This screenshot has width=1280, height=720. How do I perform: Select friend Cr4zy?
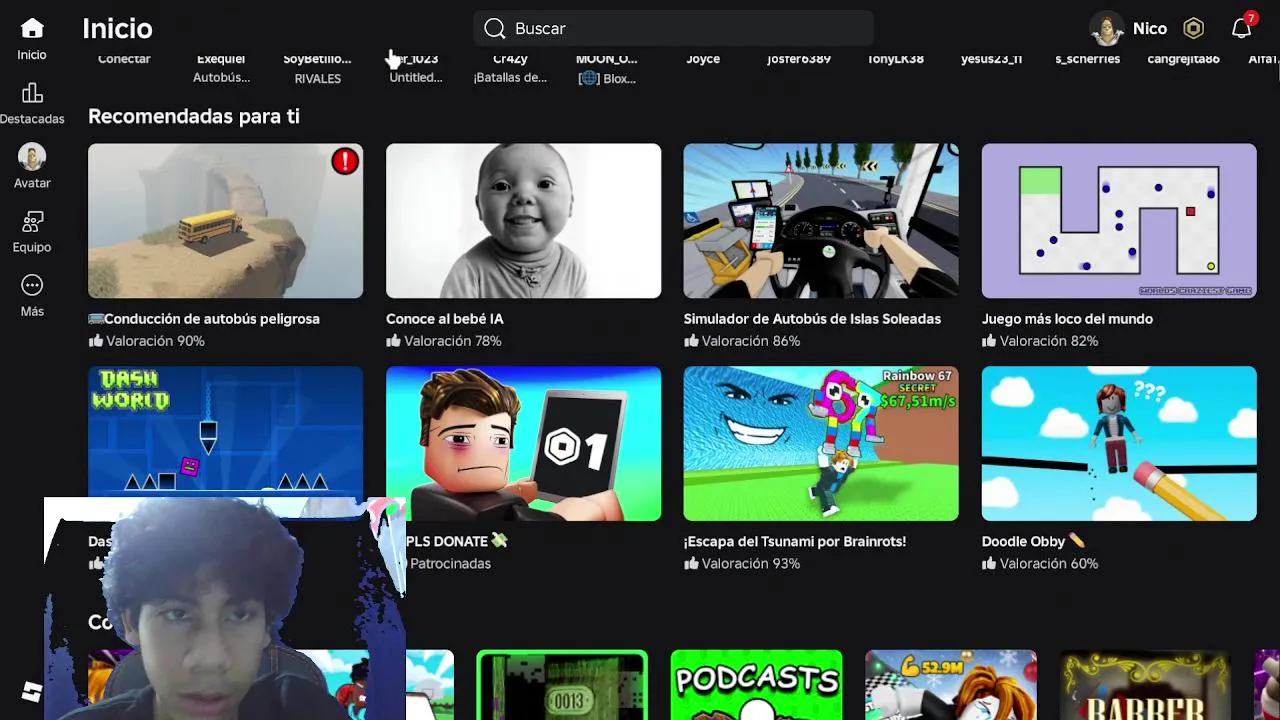pos(510,67)
